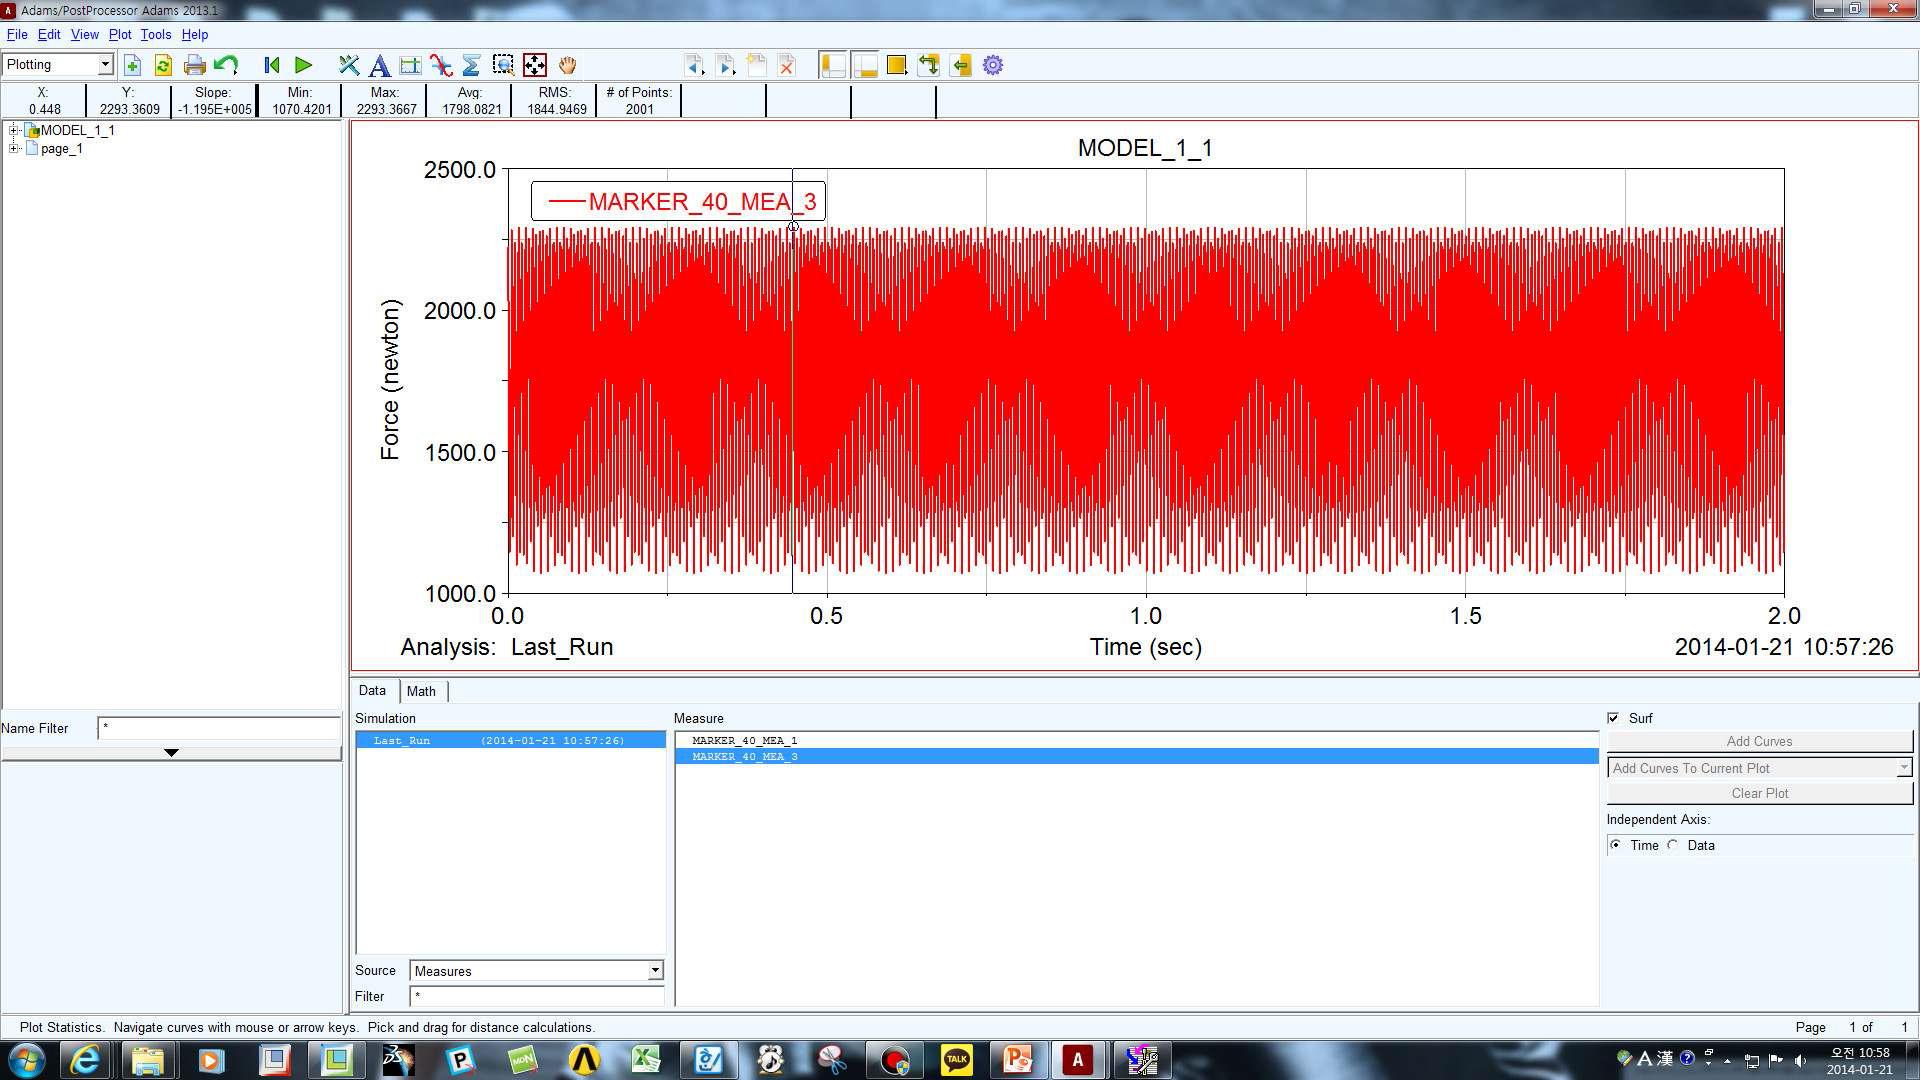
Task: Switch to the Data tab
Action: pyautogui.click(x=372, y=691)
